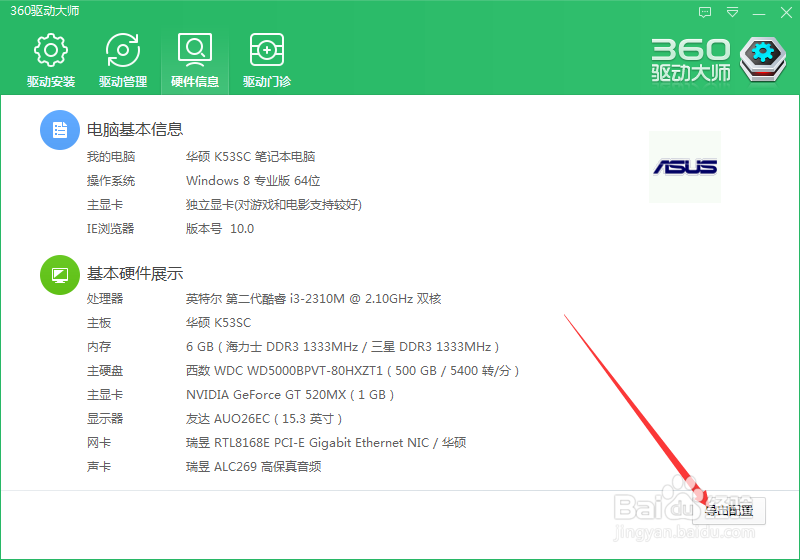Click the feedback message icon in title bar
The image size is (800, 560).
pos(705,12)
